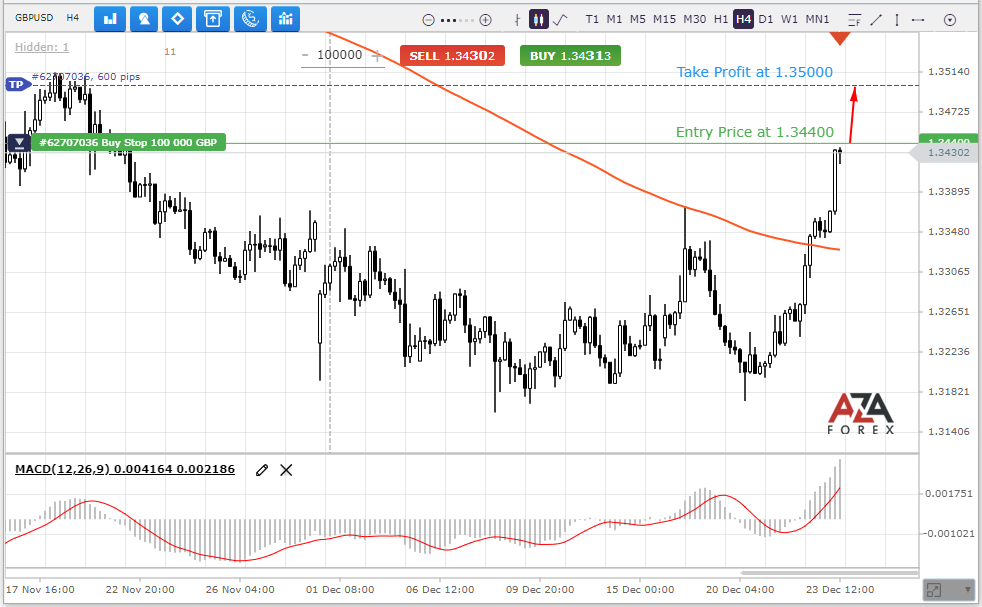This screenshot has height=607, width=982.
Task: Click the blue diamond toolbar button
Action: [x=177, y=19]
